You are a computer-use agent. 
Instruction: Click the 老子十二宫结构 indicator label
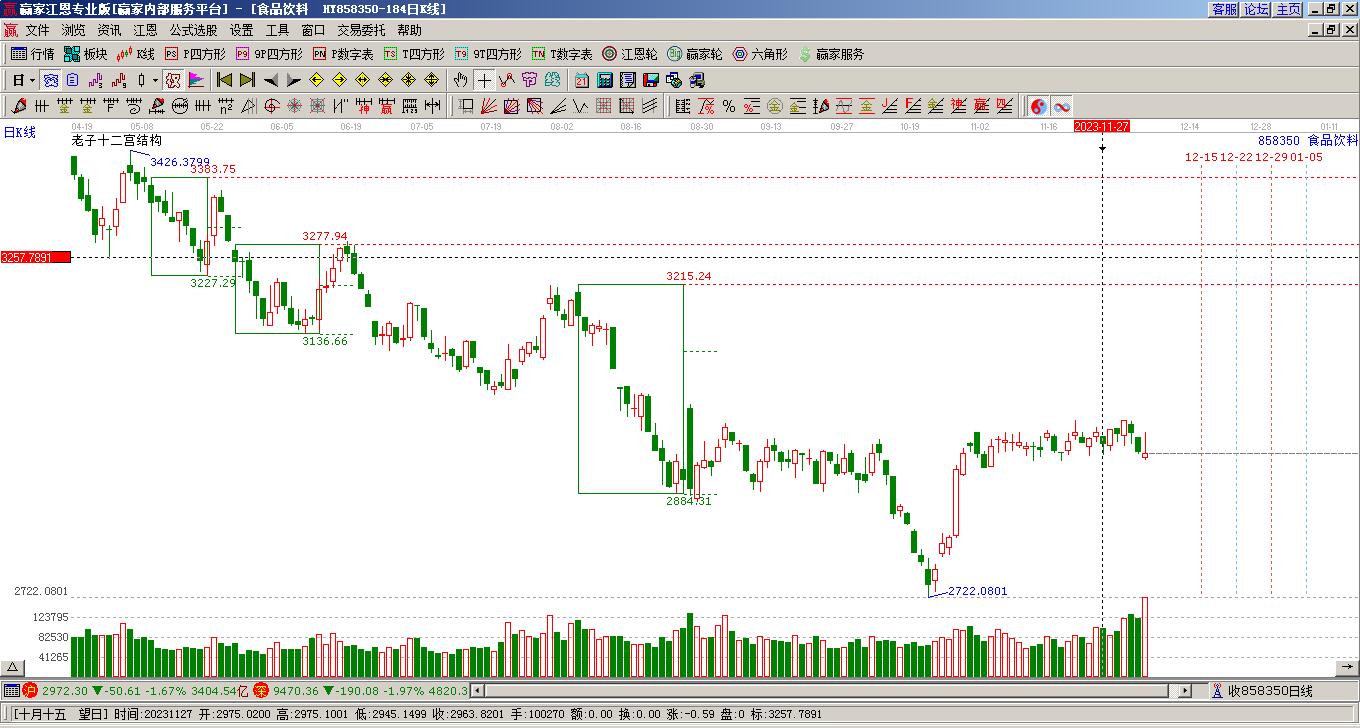(116, 141)
